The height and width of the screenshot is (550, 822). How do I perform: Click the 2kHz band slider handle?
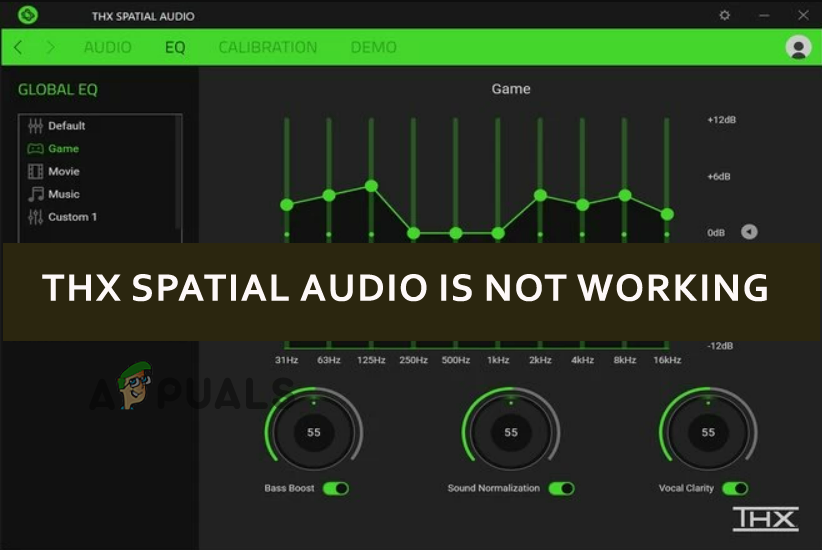click(540, 195)
